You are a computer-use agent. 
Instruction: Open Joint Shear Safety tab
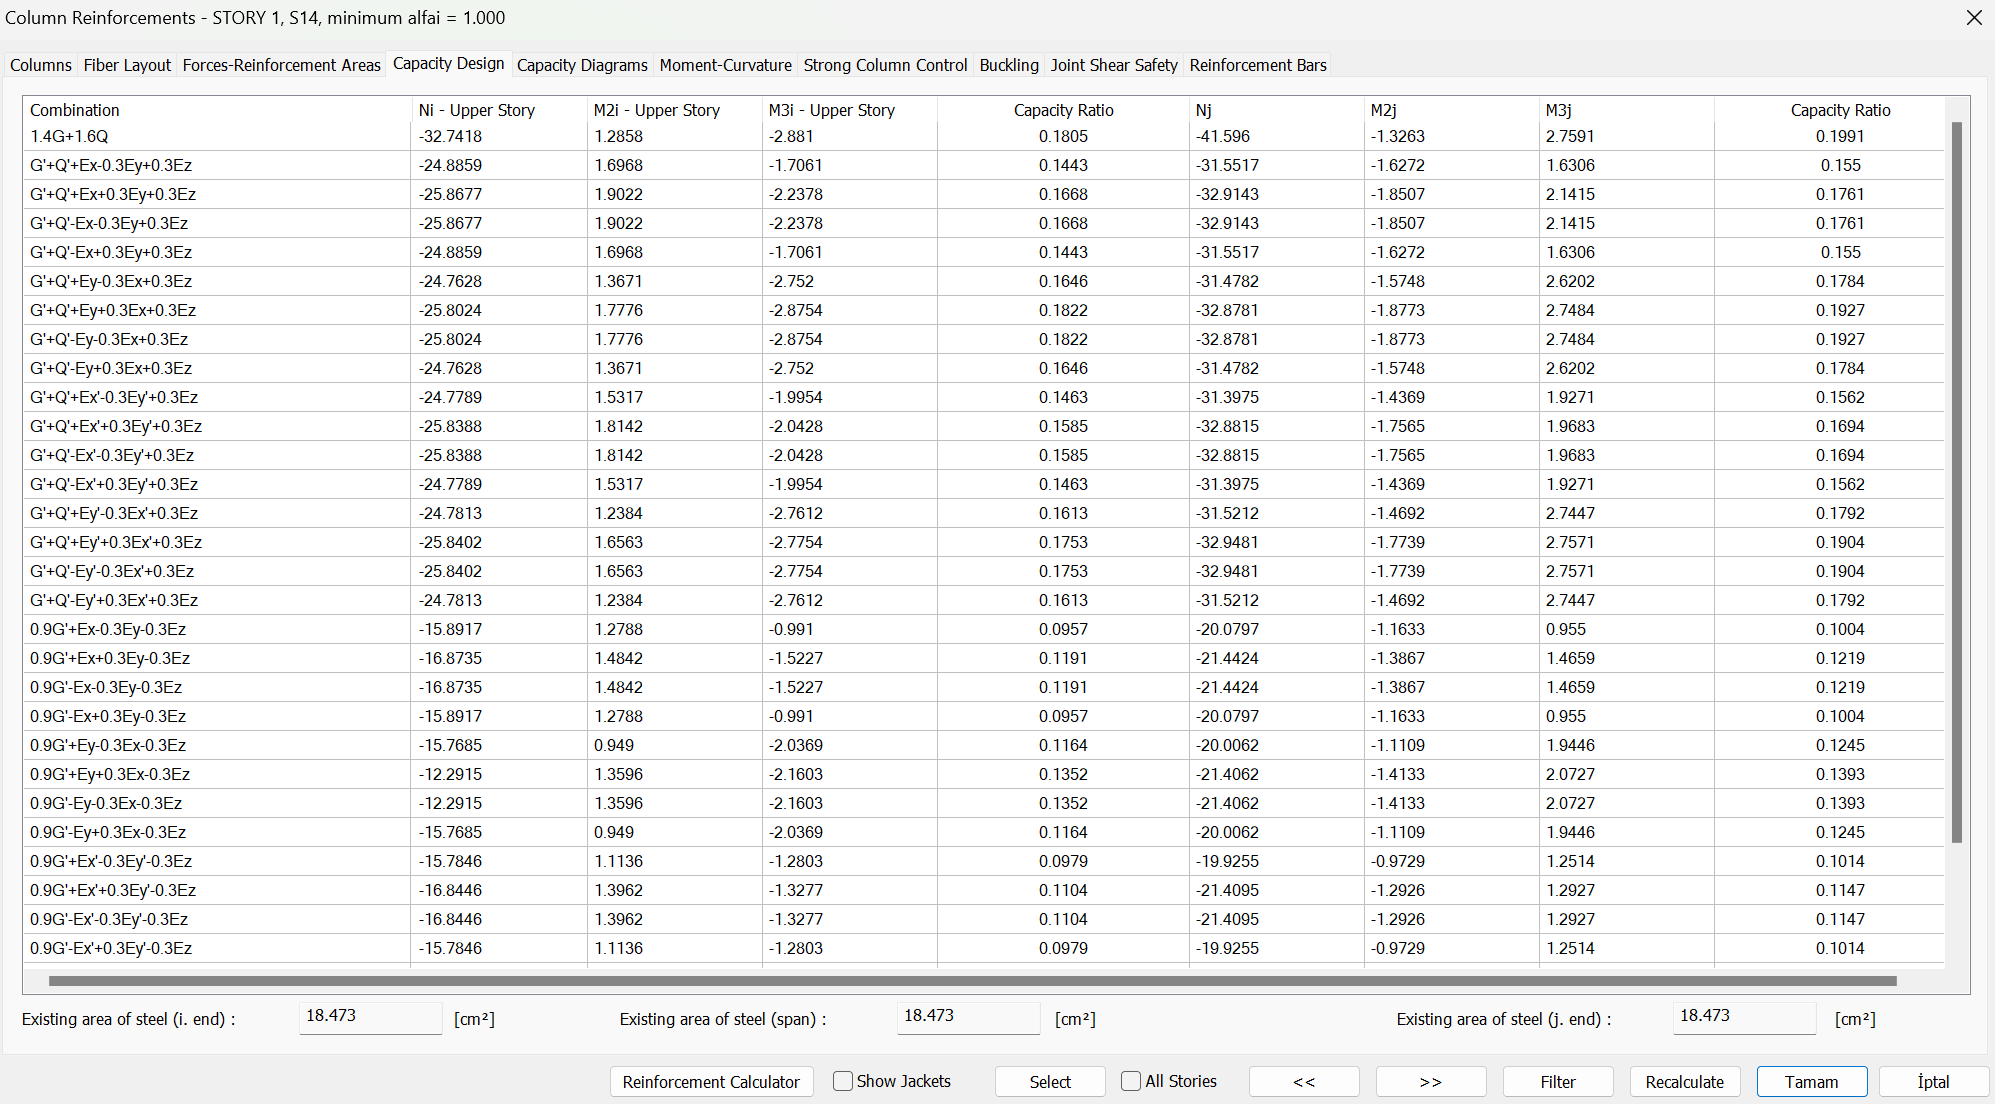click(x=1114, y=65)
